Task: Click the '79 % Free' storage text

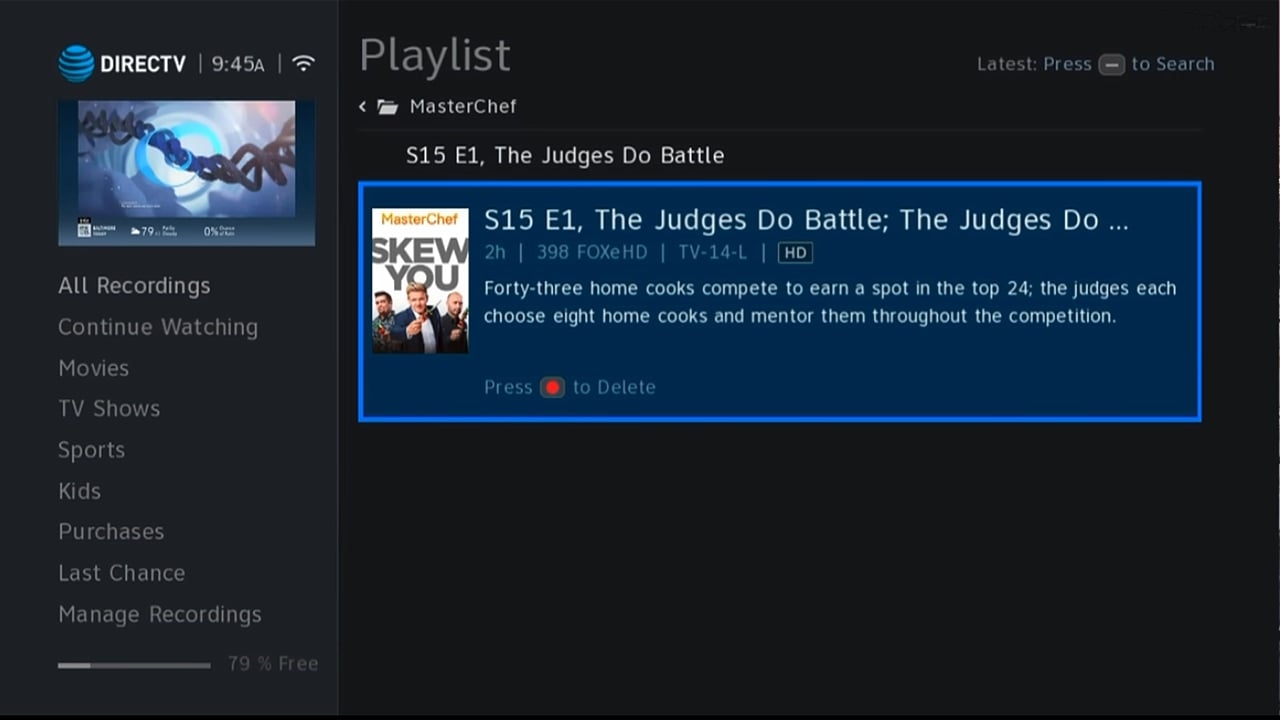Action: pyautogui.click(x=273, y=664)
